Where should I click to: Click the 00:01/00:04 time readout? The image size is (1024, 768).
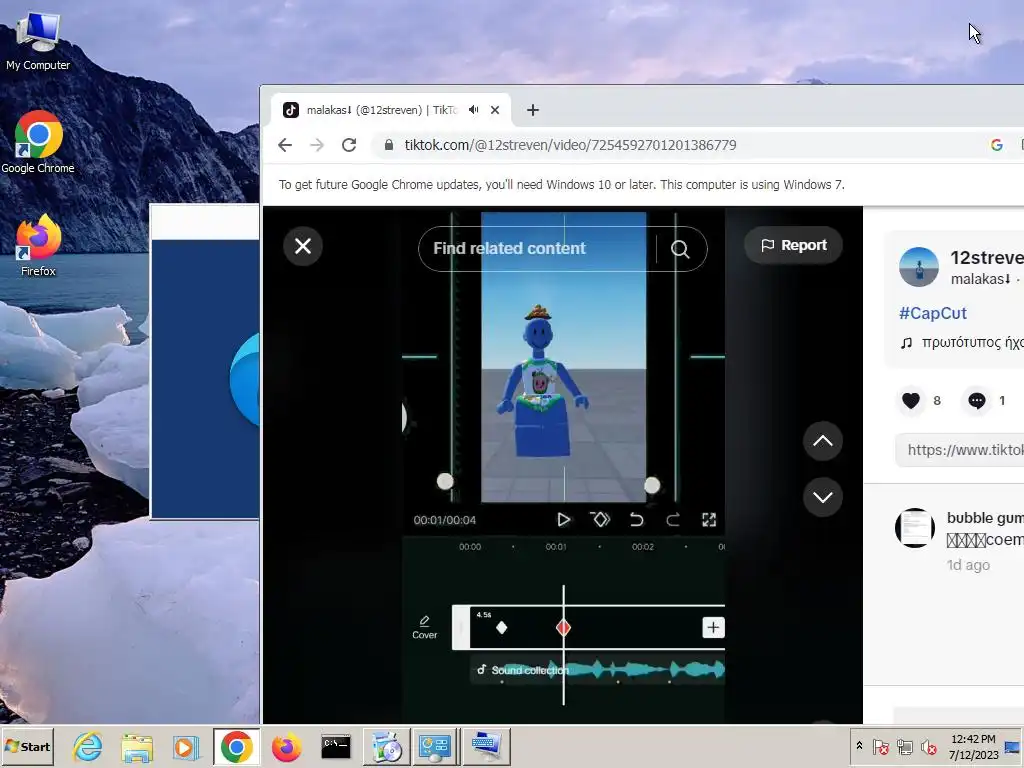[x=444, y=520]
